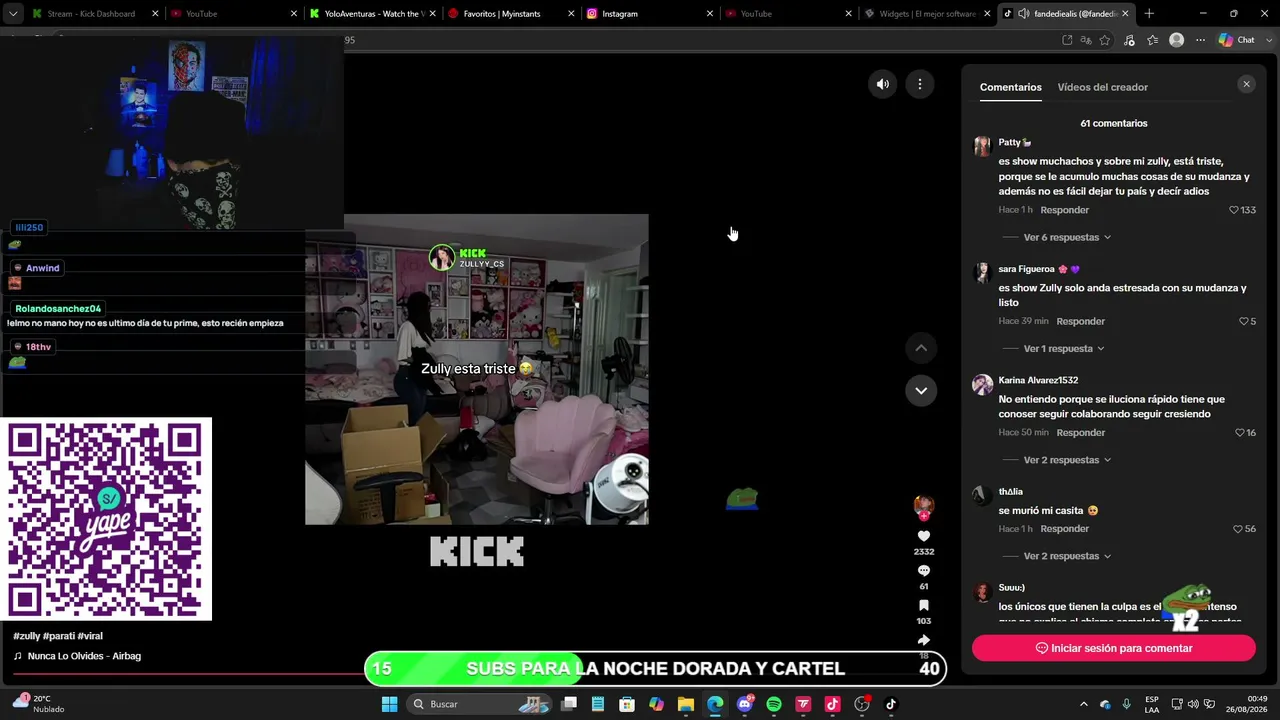Image resolution: width=1280 pixels, height=720 pixels.
Task: Like sara Figueroa's comment
Action: pyautogui.click(x=1244, y=321)
